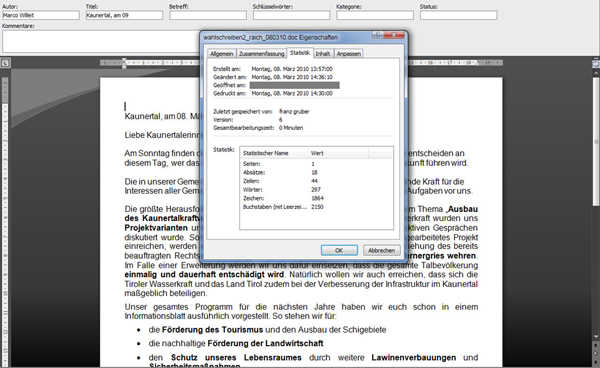Image resolution: width=600 pixels, height=368 pixels.
Task: Toggle the ruler icon above vertical scrollbar
Action: (596, 64)
